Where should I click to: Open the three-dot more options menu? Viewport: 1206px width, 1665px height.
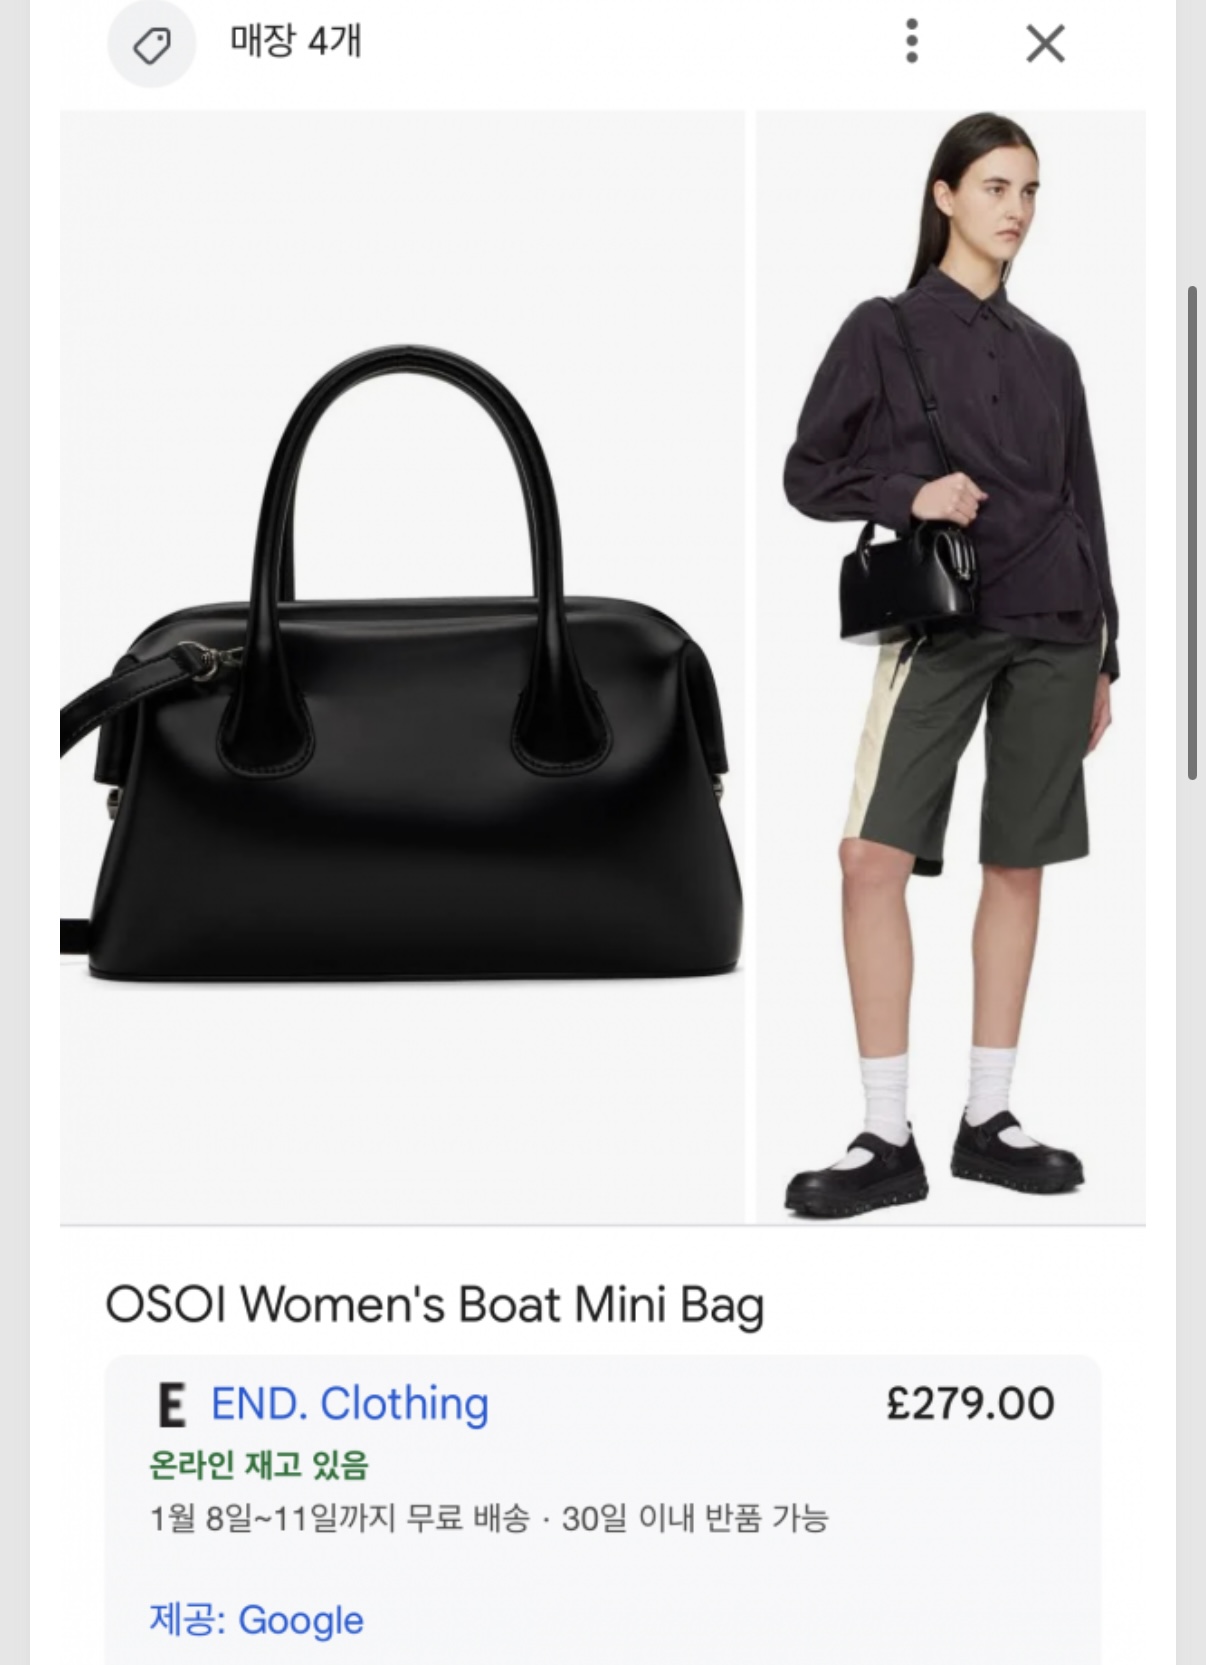click(x=911, y=42)
